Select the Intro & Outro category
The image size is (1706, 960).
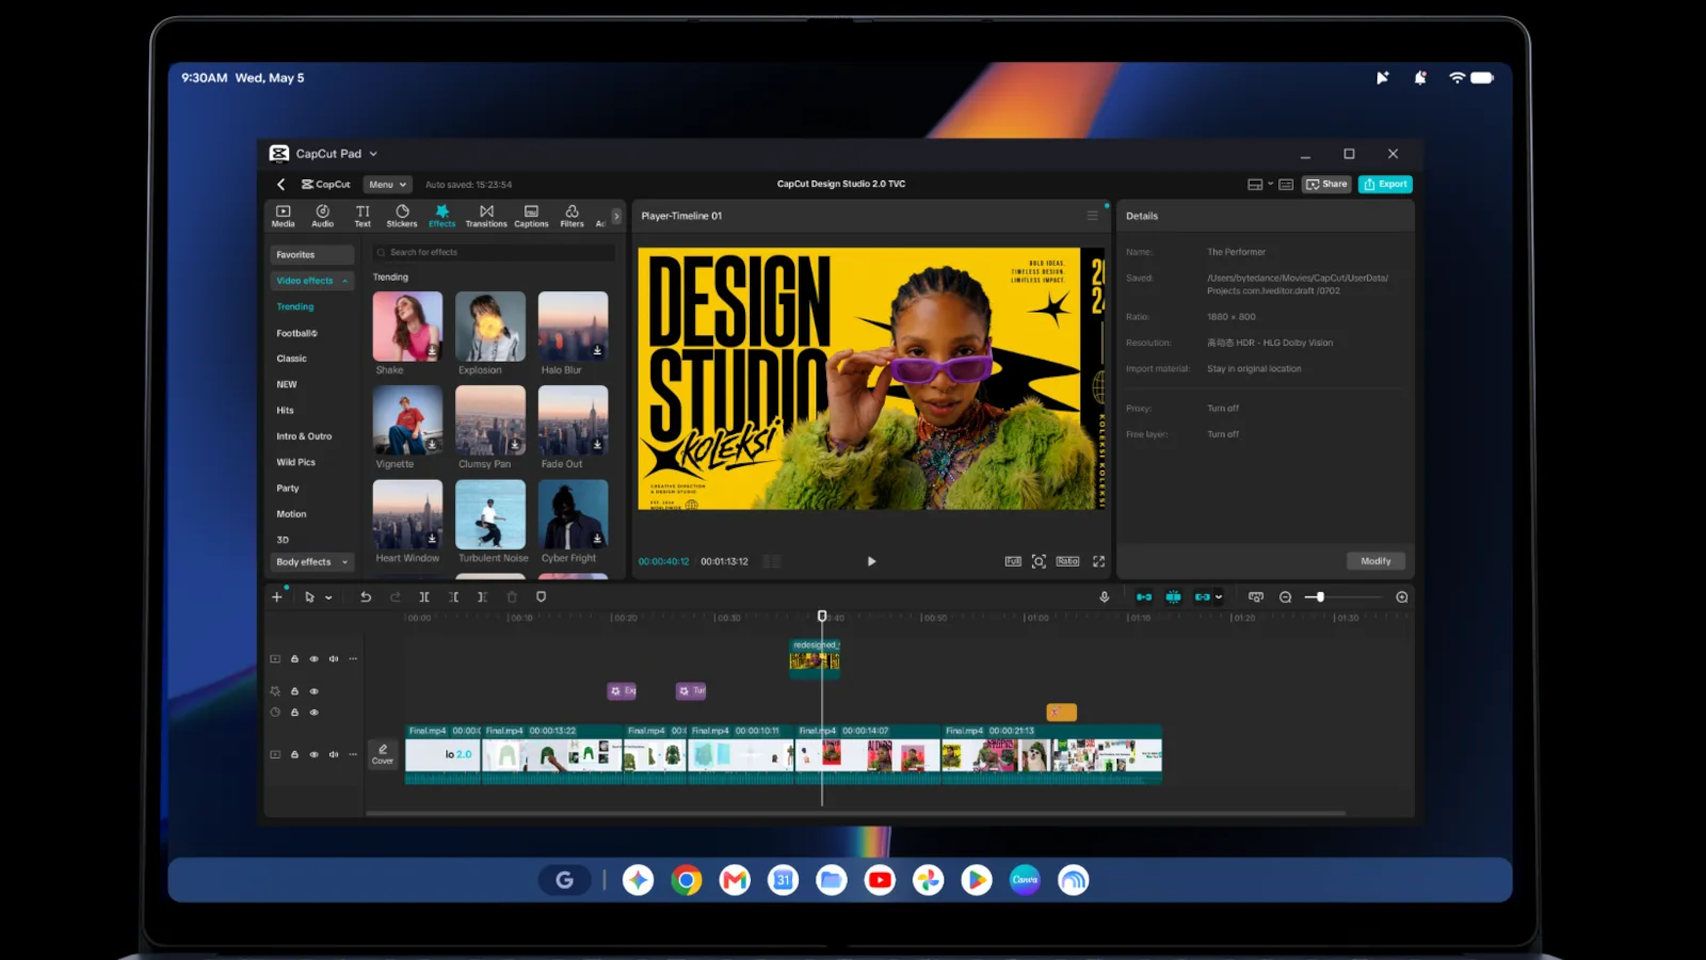(x=304, y=436)
